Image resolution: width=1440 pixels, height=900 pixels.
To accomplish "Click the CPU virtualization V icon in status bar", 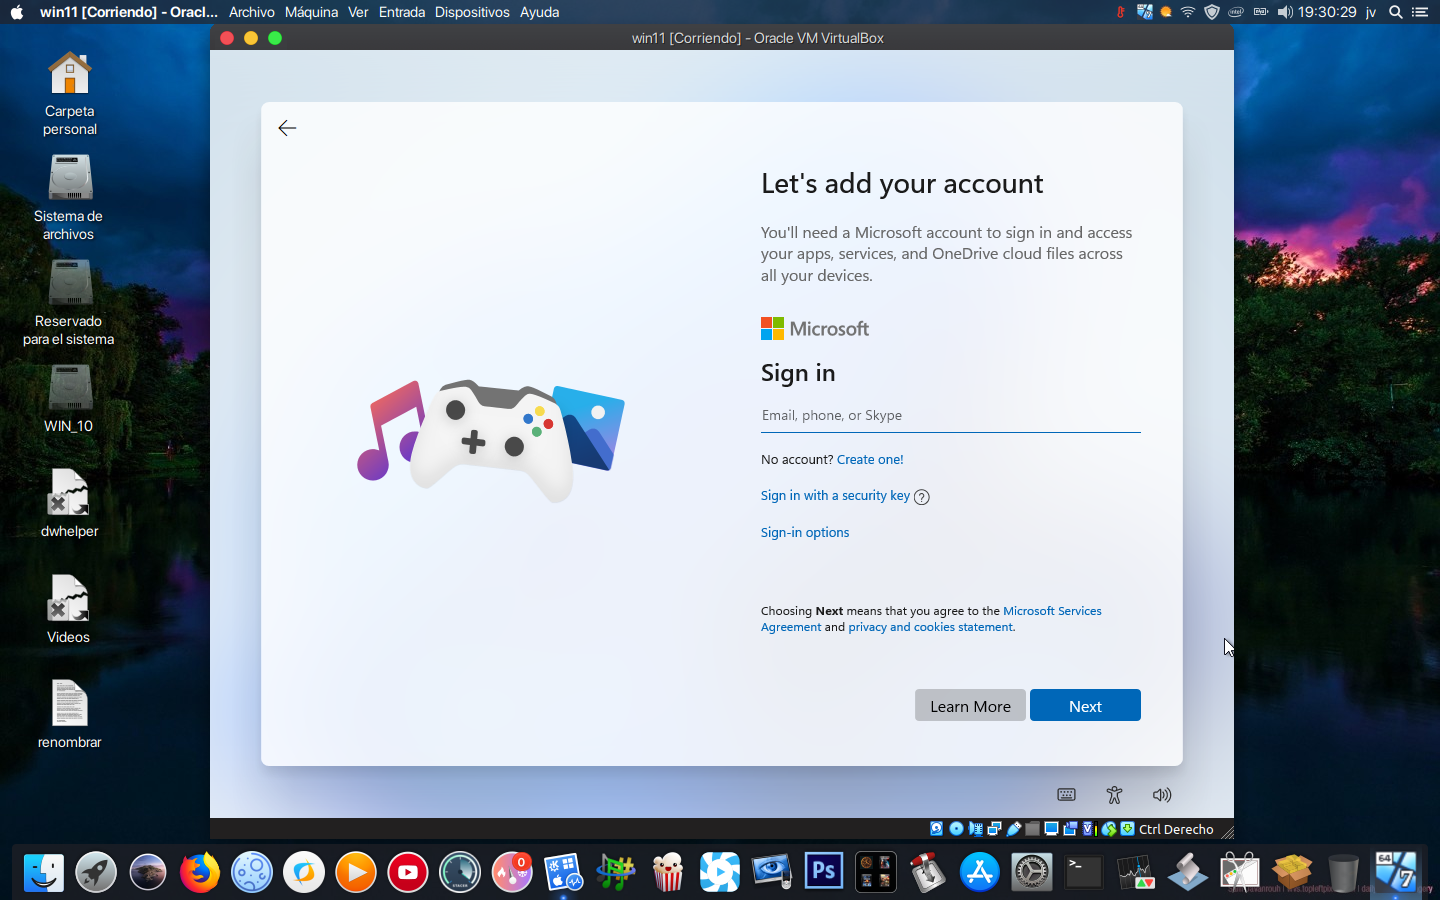I will click(x=1089, y=829).
